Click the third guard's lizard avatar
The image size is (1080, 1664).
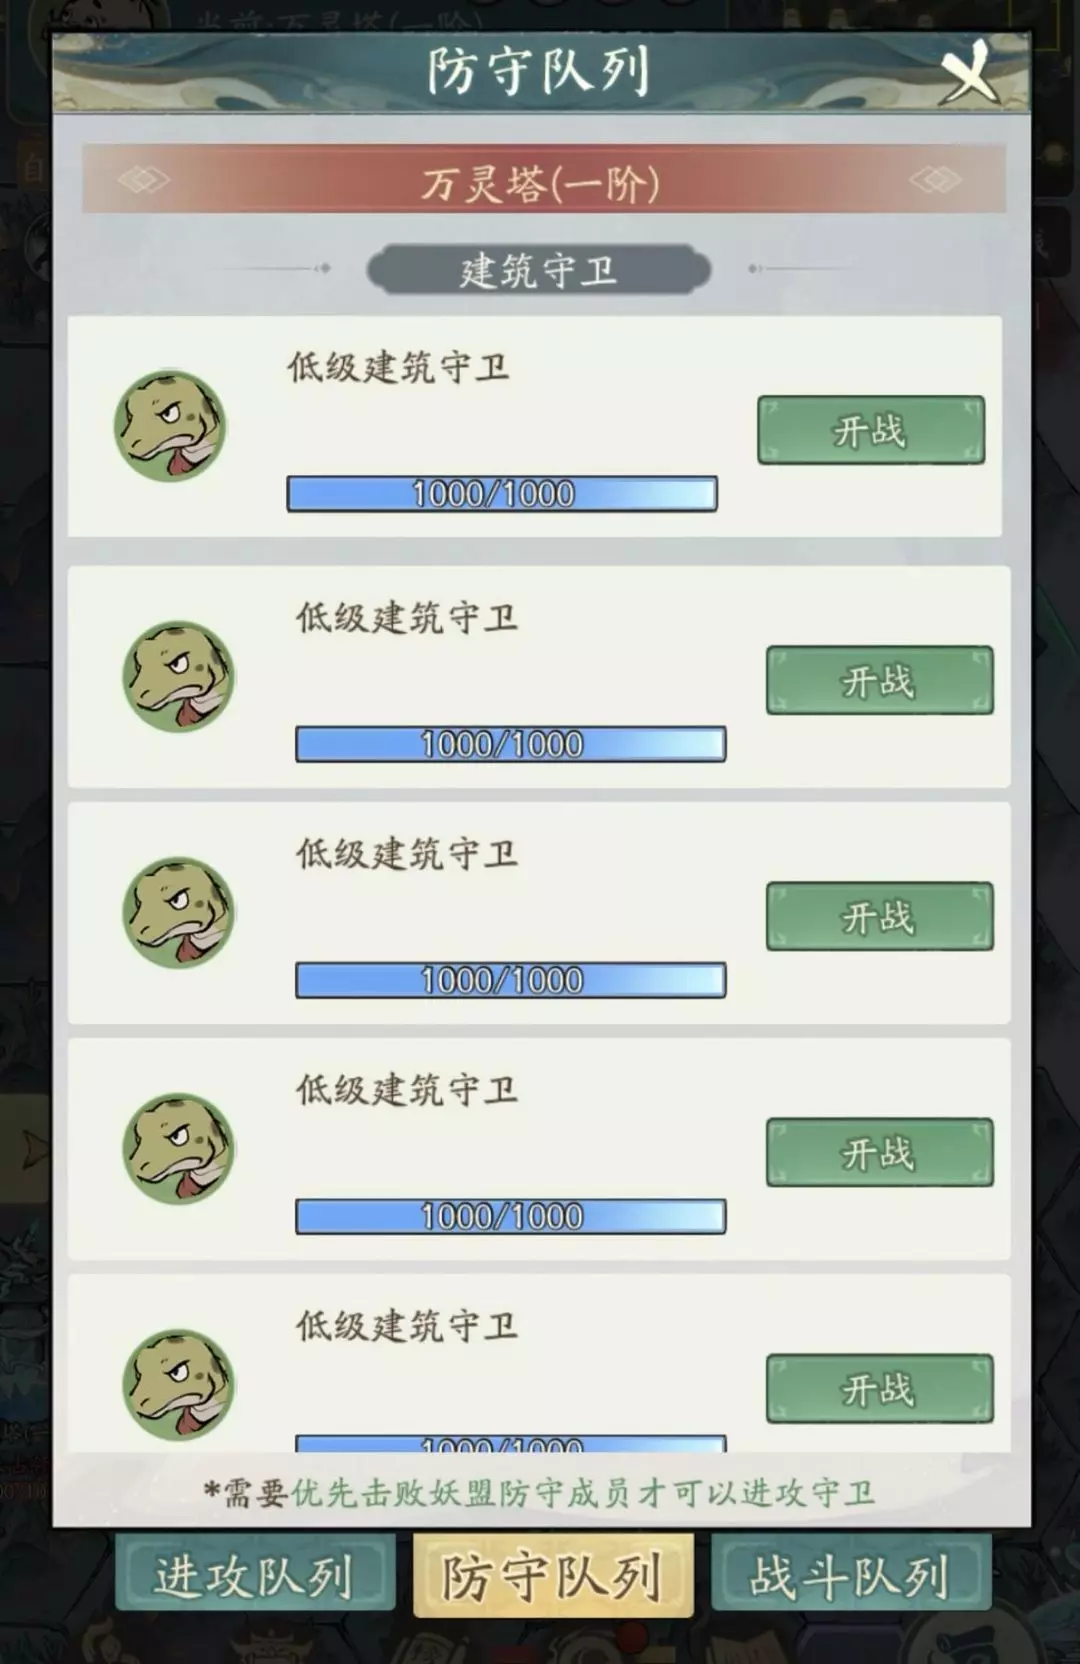[178, 912]
